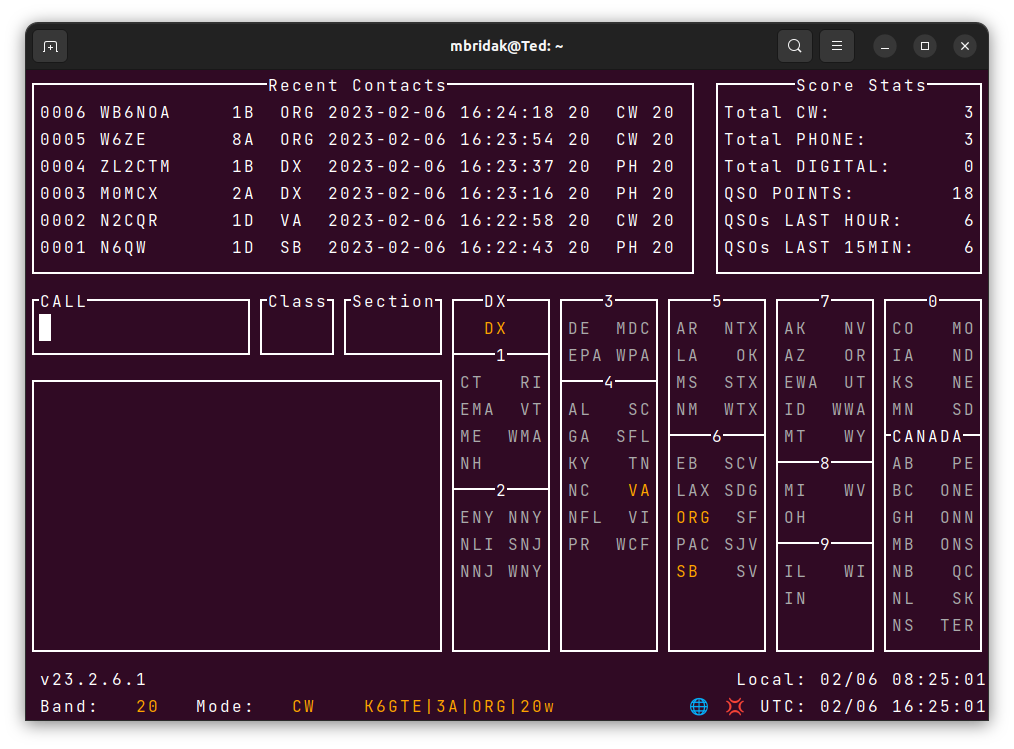Maximize the terminal window
Screen dimensions: 1014x749
click(x=925, y=47)
